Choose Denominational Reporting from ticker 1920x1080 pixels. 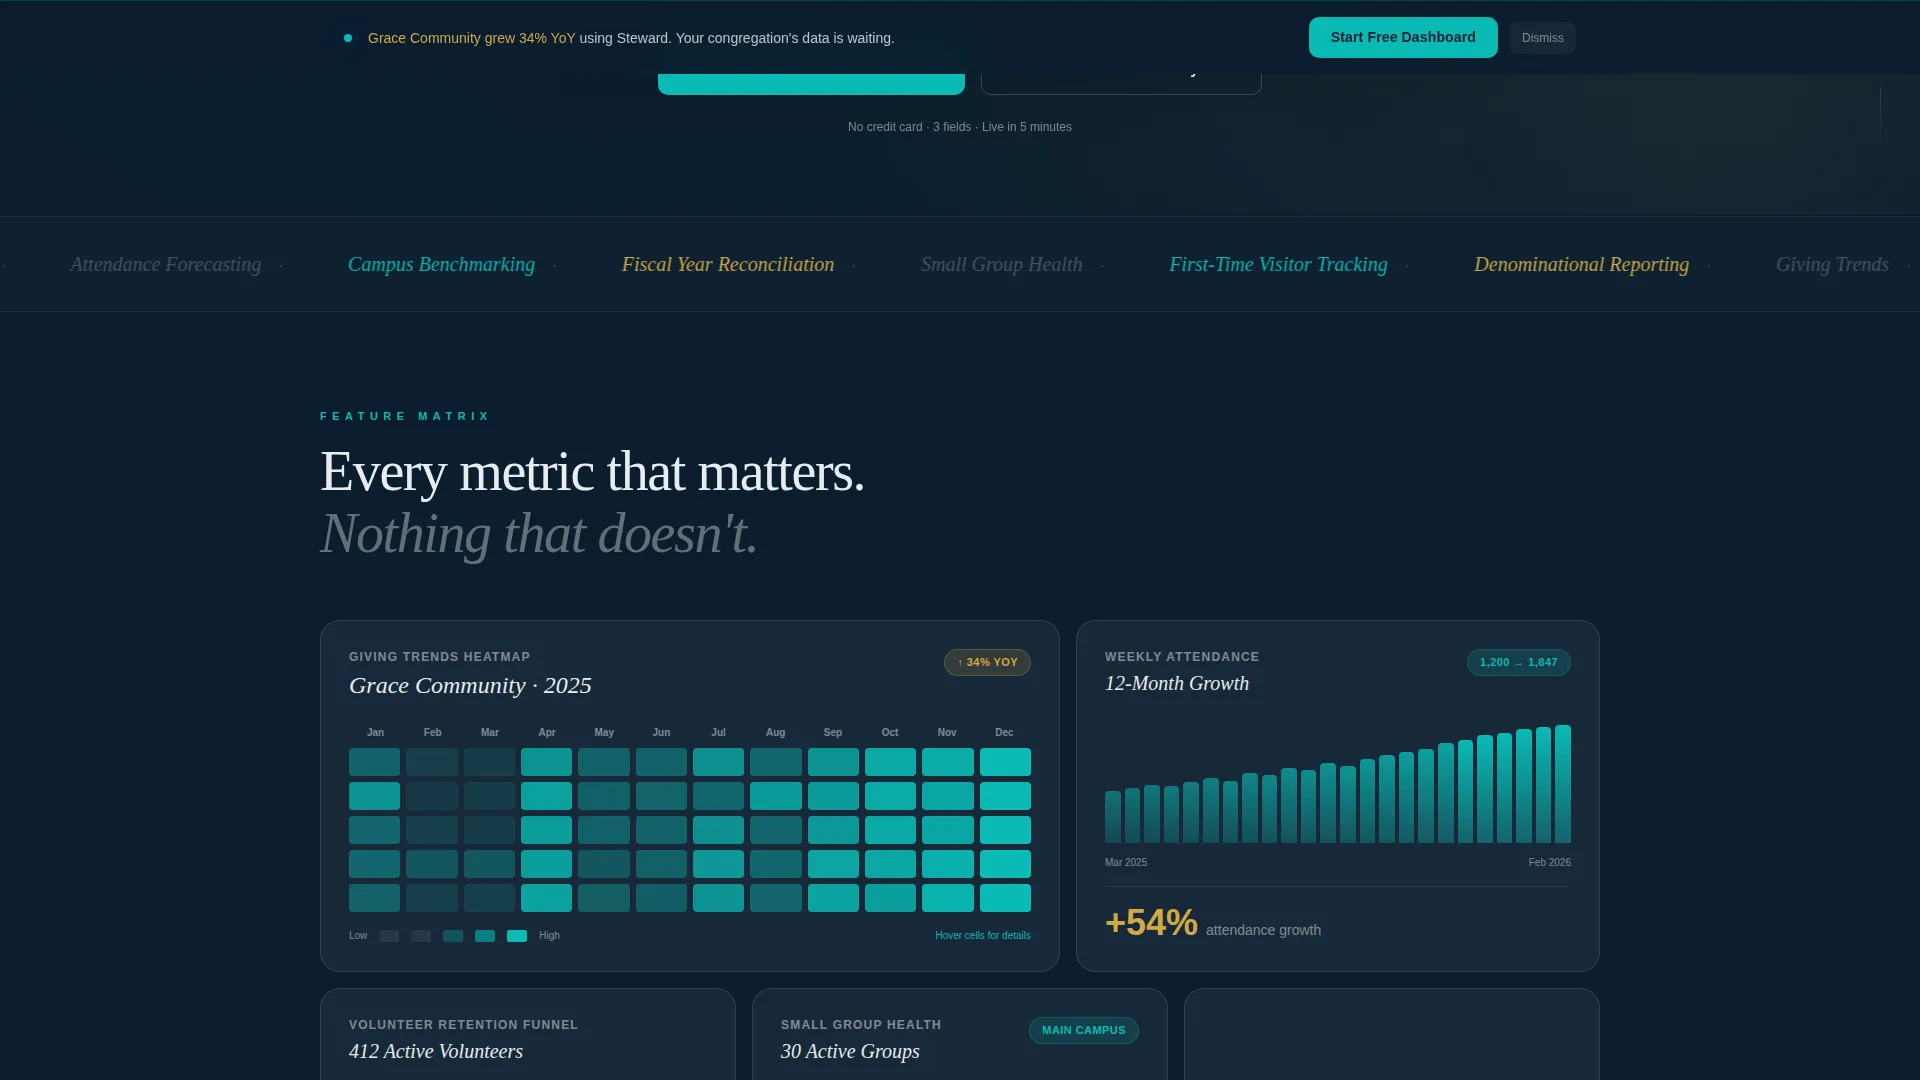pyautogui.click(x=1581, y=264)
